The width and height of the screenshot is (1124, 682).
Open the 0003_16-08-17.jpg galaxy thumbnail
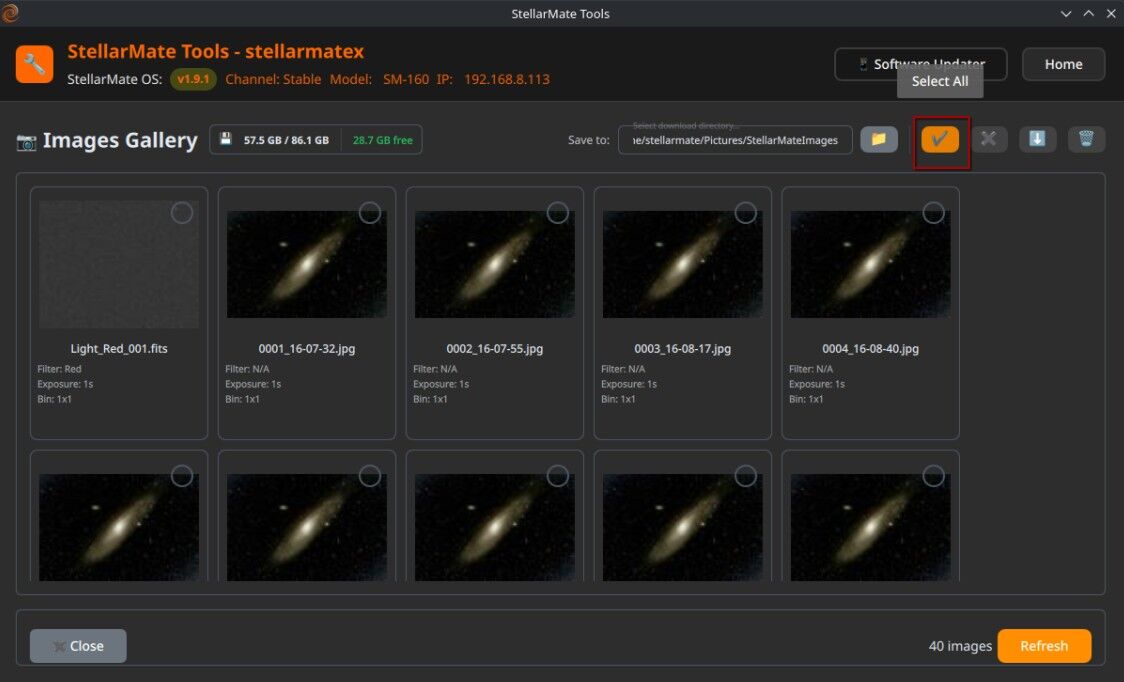682,264
